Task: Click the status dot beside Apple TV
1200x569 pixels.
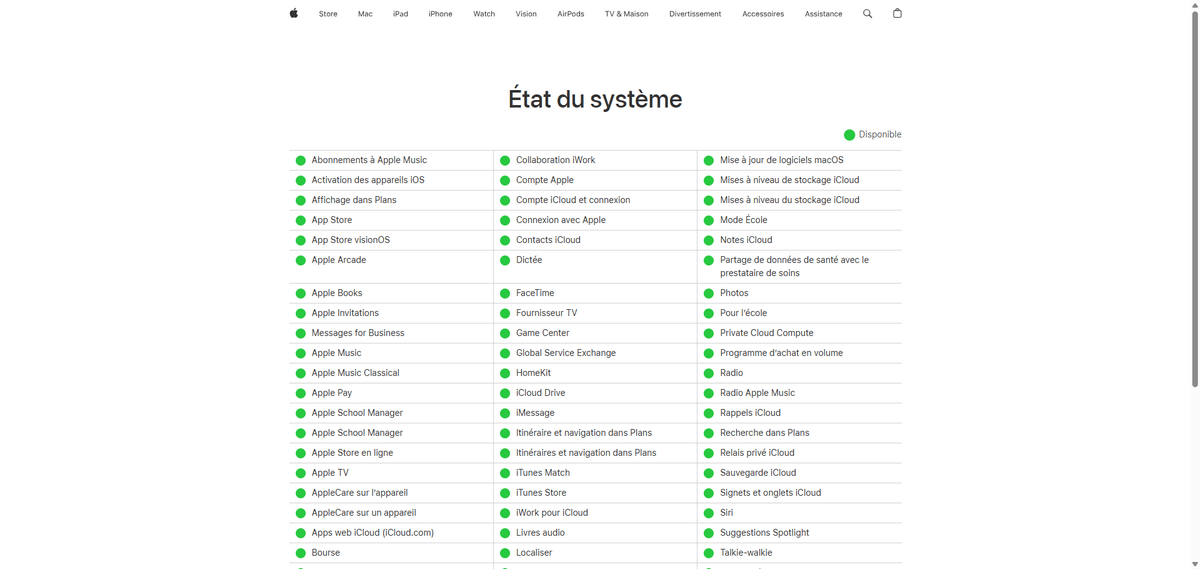Action: [x=300, y=474]
